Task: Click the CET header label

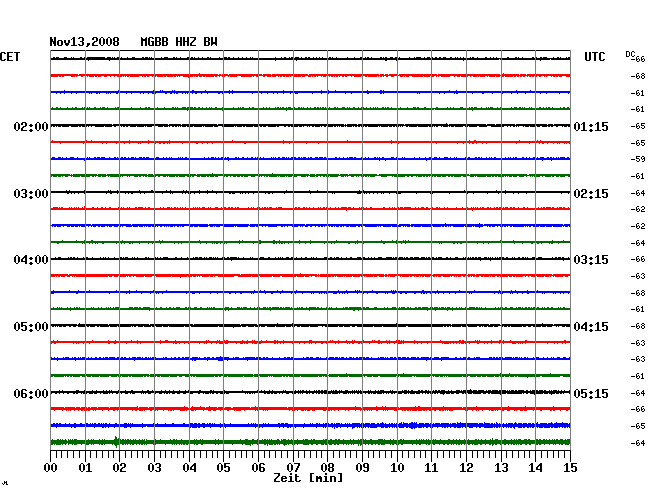Action: coord(10,57)
